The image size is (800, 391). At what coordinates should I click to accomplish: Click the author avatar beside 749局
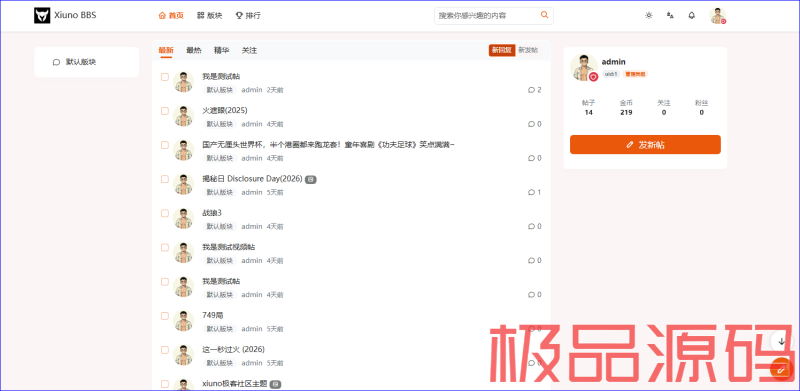(x=184, y=321)
